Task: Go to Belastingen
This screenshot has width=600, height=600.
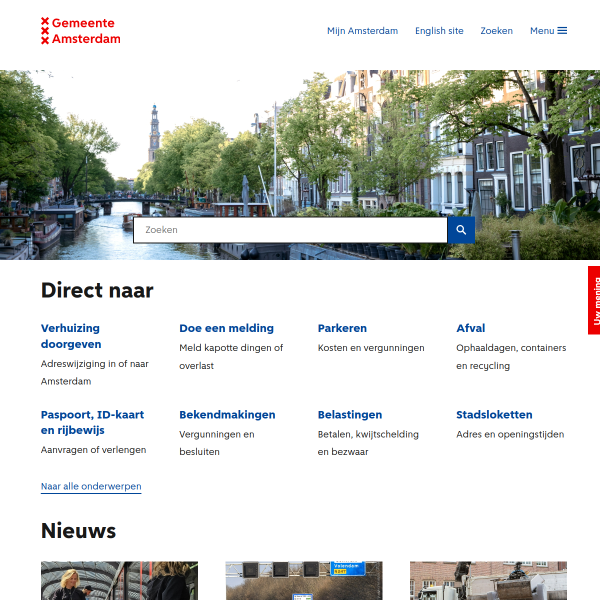Action: tap(350, 415)
